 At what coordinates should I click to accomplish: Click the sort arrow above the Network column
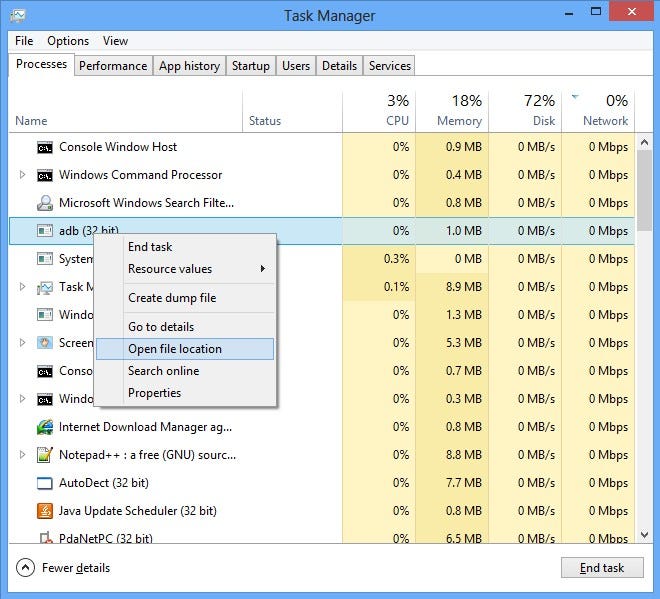click(575, 97)
